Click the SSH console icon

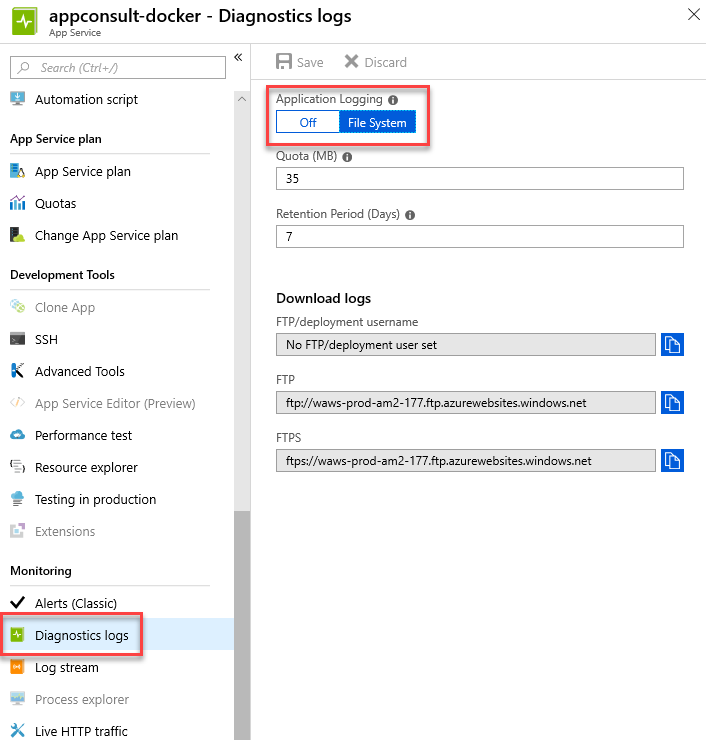coord(17,339)
